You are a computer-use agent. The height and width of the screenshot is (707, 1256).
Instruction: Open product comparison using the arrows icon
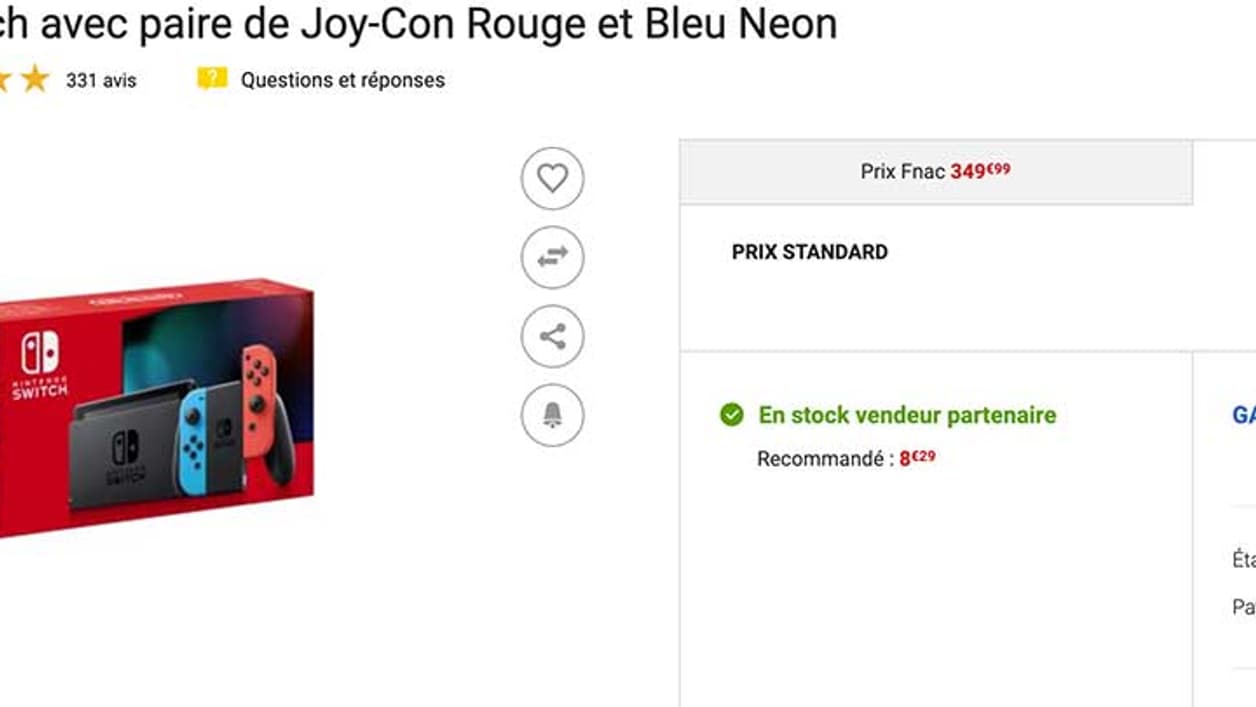pos(551,257)
